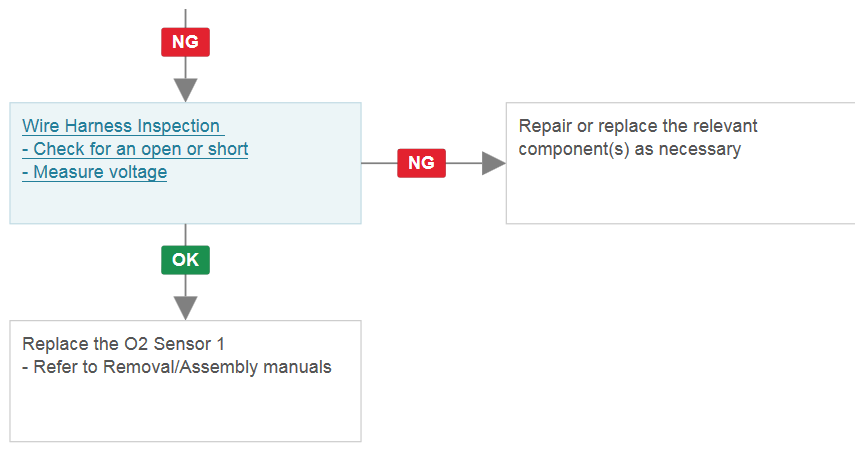Click the red NG badge above Wire Harness box
864x452 pixels.
coord(185,42)
